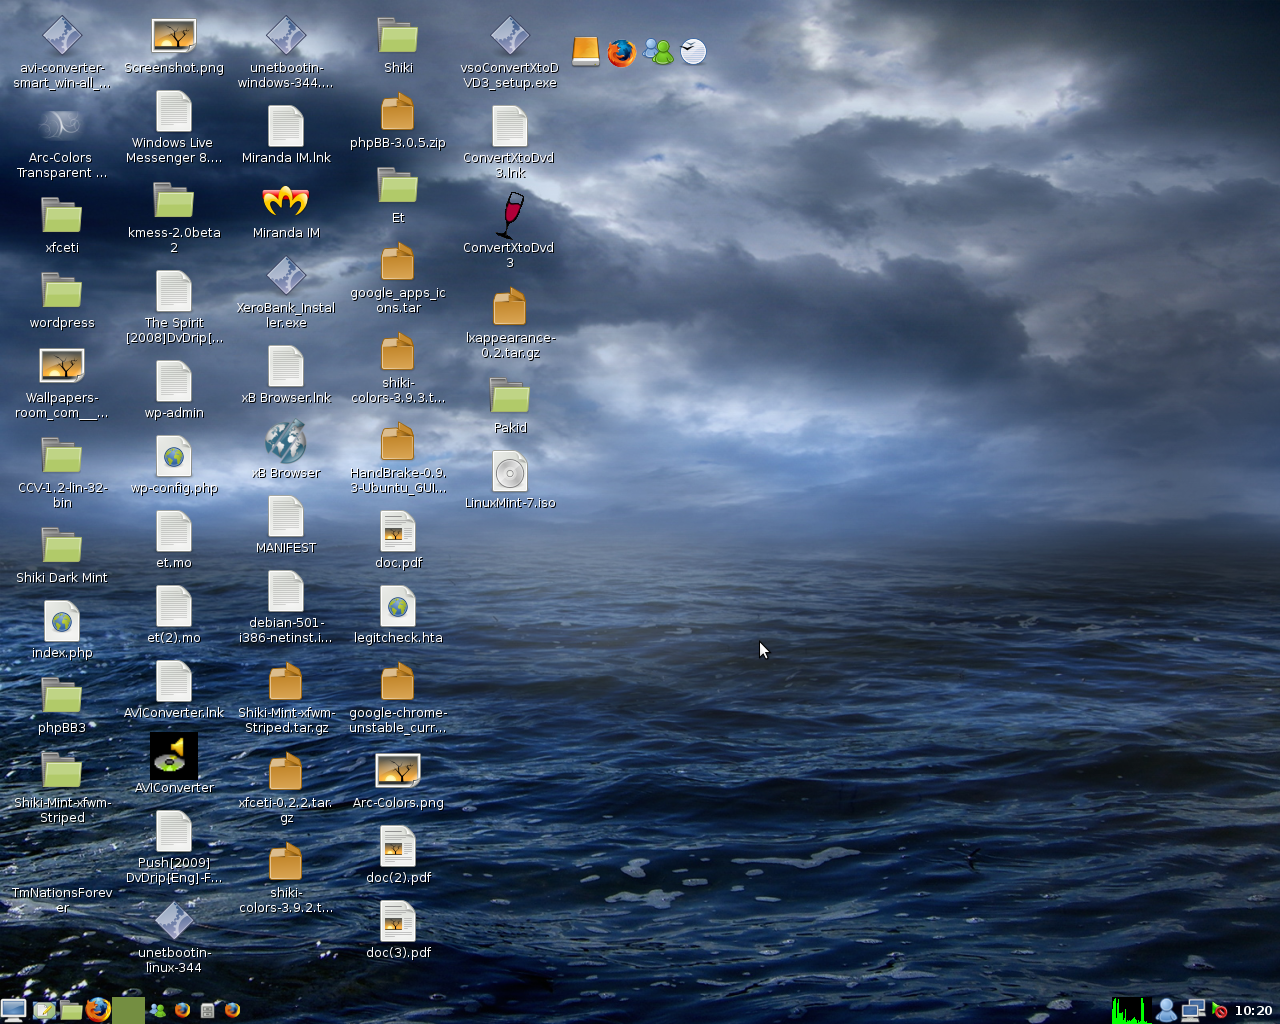Open the text editor launcher in the taskbar
The width and height of the screenshot is (1280, 1024).
(43, 1010)
